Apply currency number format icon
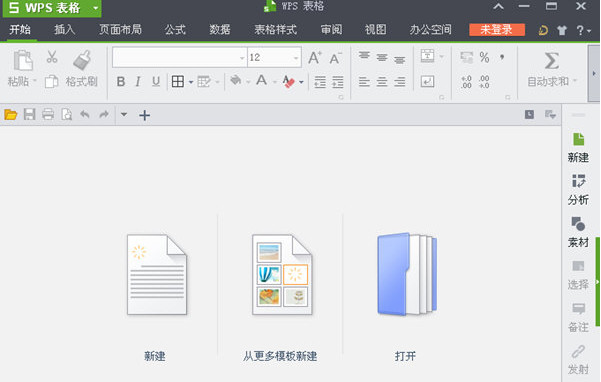Screen dimensions: 601x382 [466, 57]
